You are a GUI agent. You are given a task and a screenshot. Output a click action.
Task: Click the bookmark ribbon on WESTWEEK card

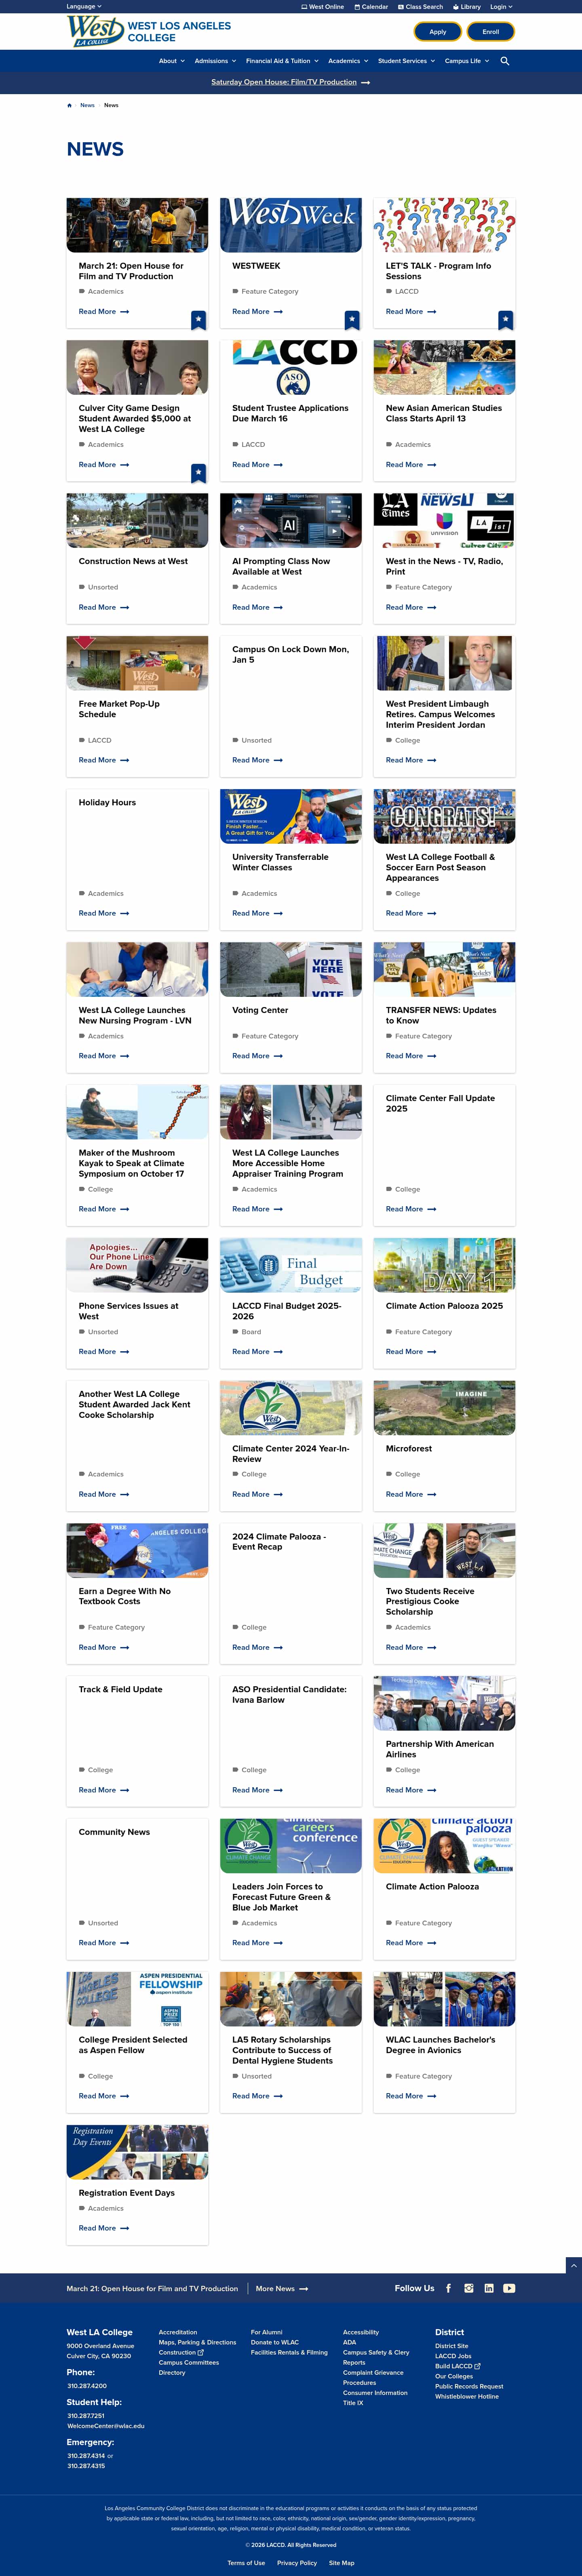click(352, 320)
